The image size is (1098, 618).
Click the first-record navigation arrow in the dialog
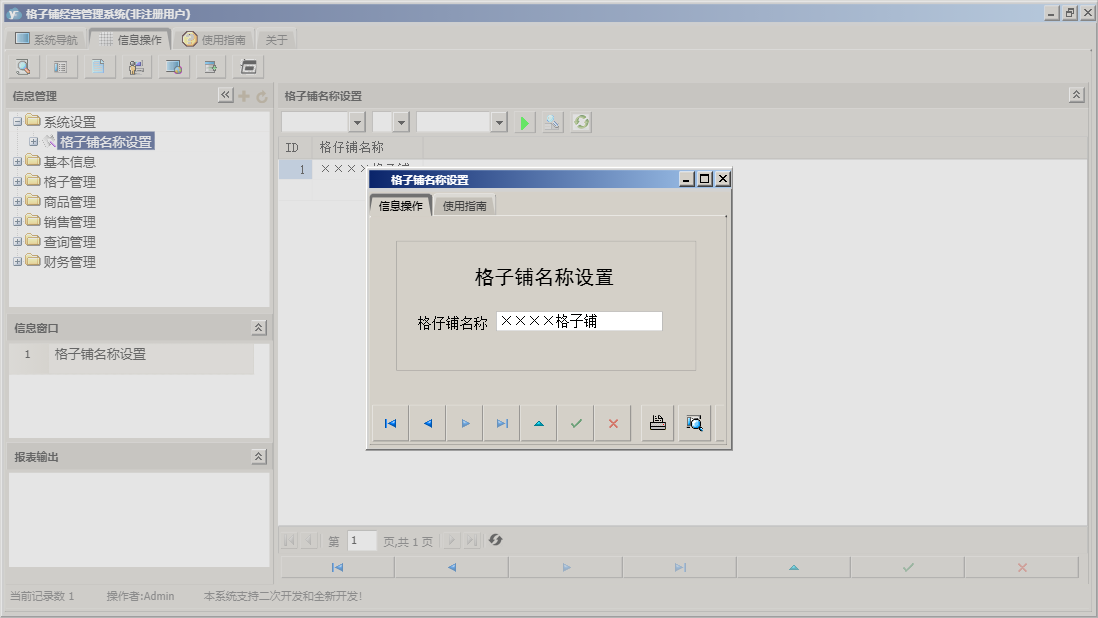[389, 422]
